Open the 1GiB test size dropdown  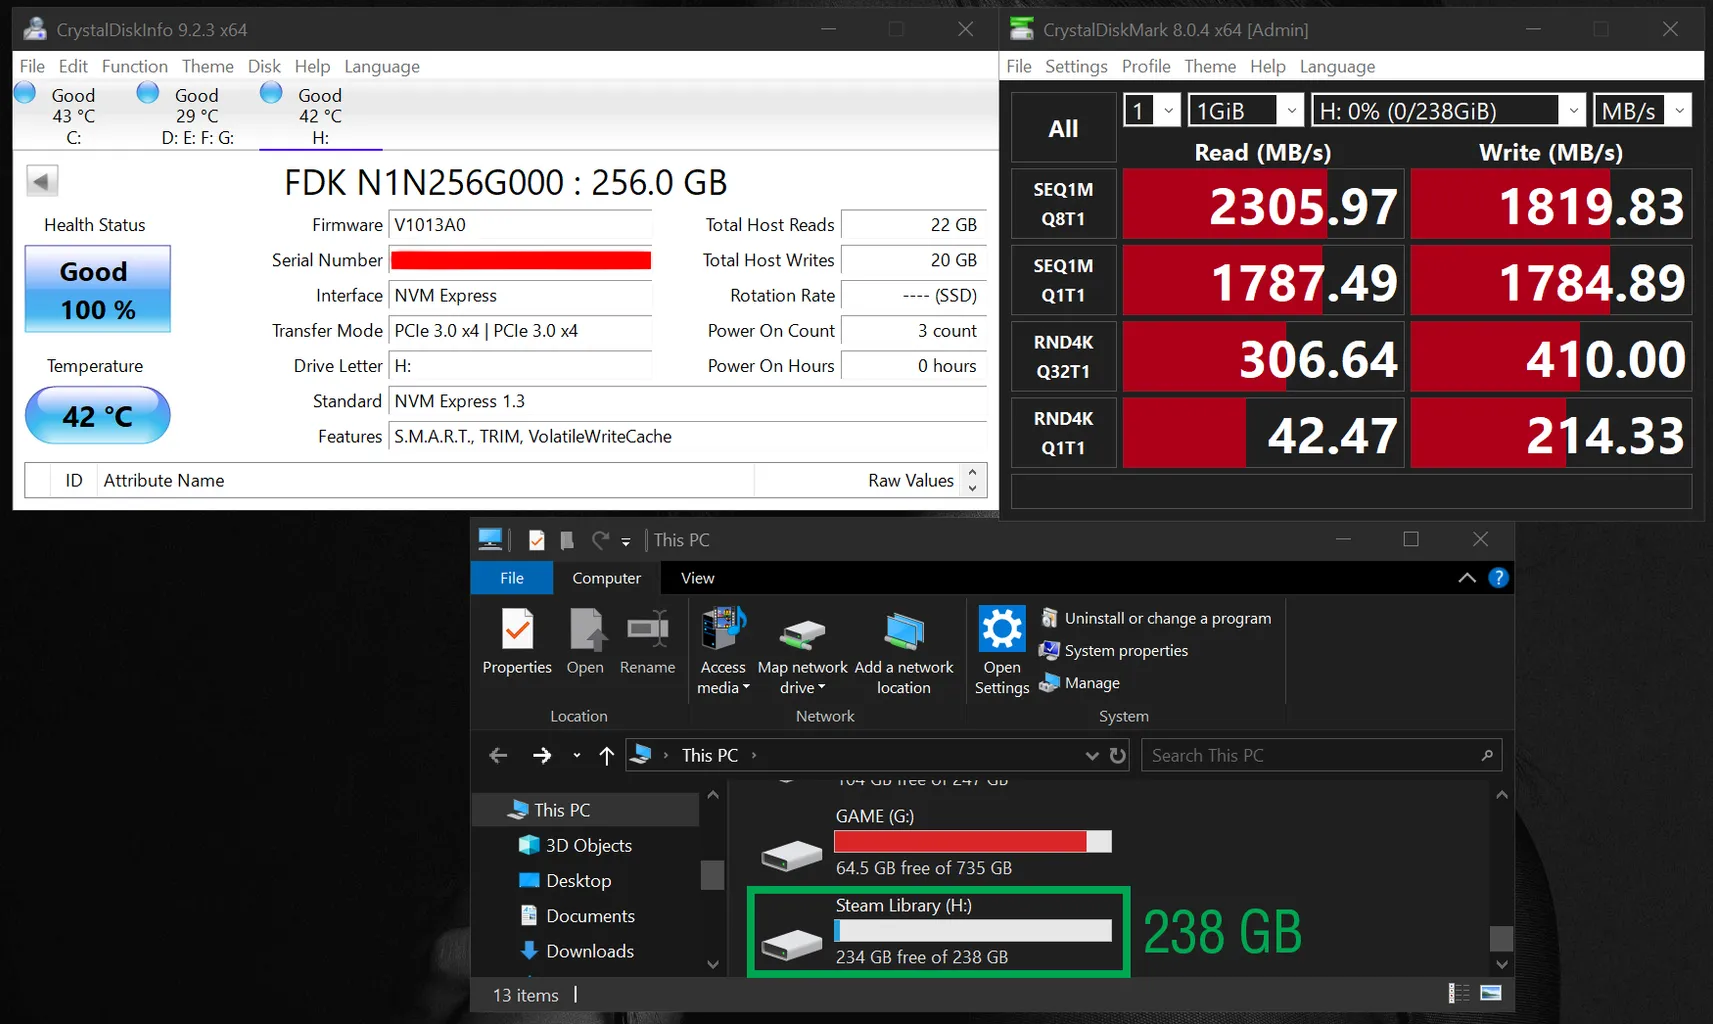click(x=1245, y=110)
